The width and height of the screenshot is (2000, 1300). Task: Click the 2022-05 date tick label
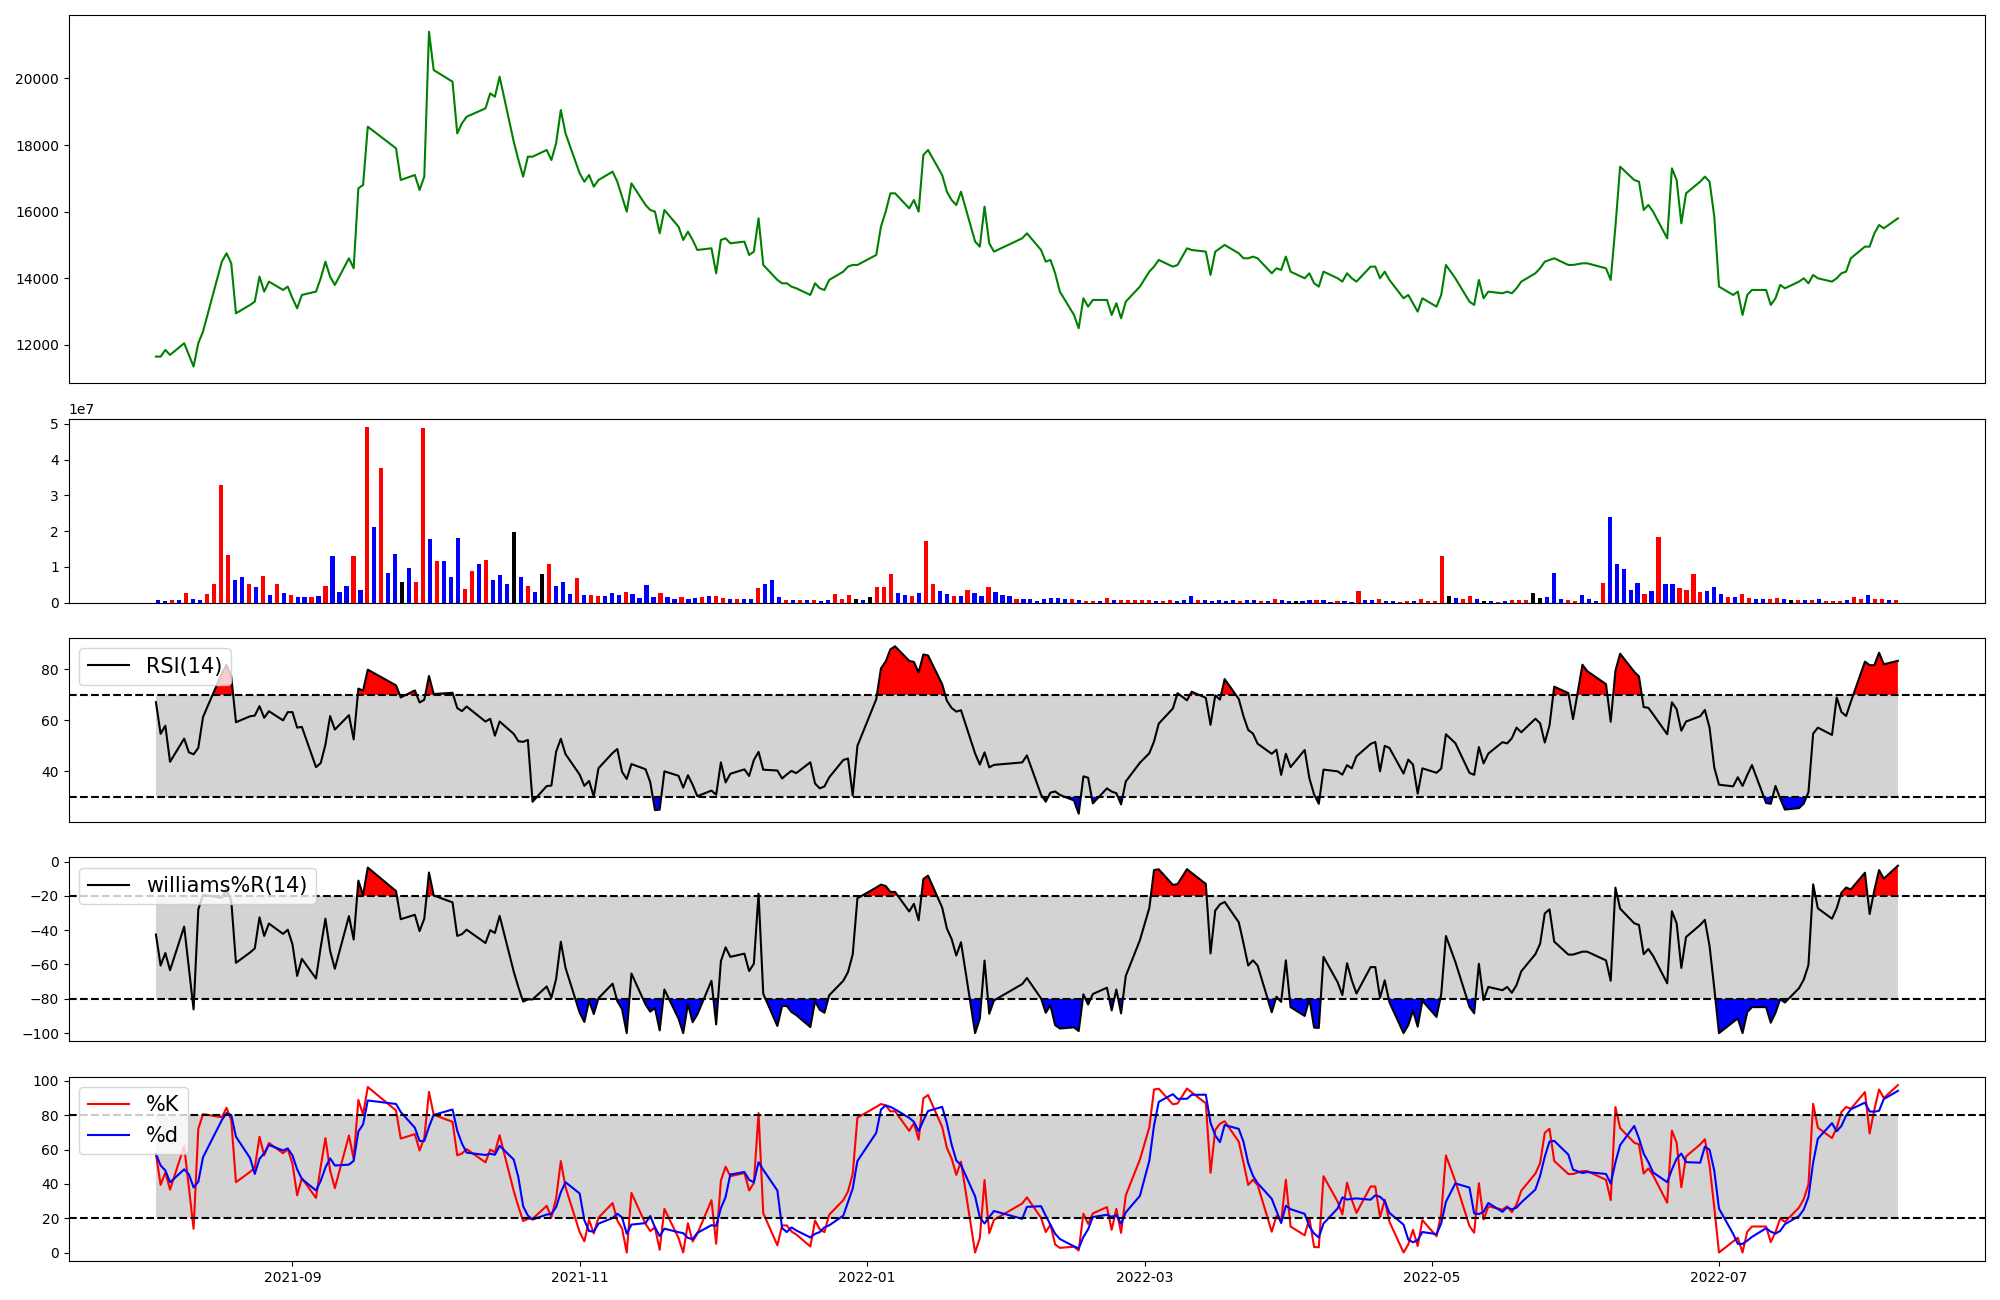1431,1277
